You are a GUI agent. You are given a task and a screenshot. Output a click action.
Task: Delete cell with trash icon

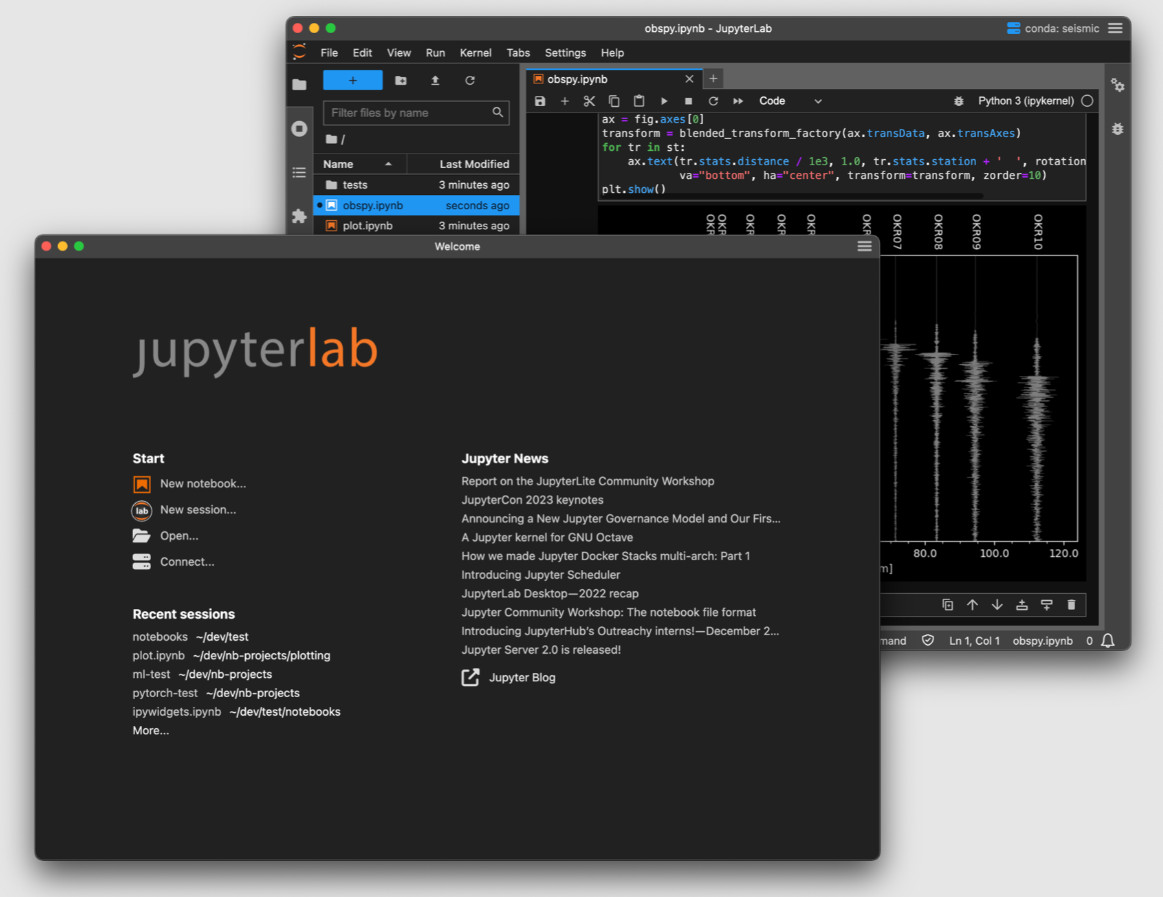pos(1071,605)
